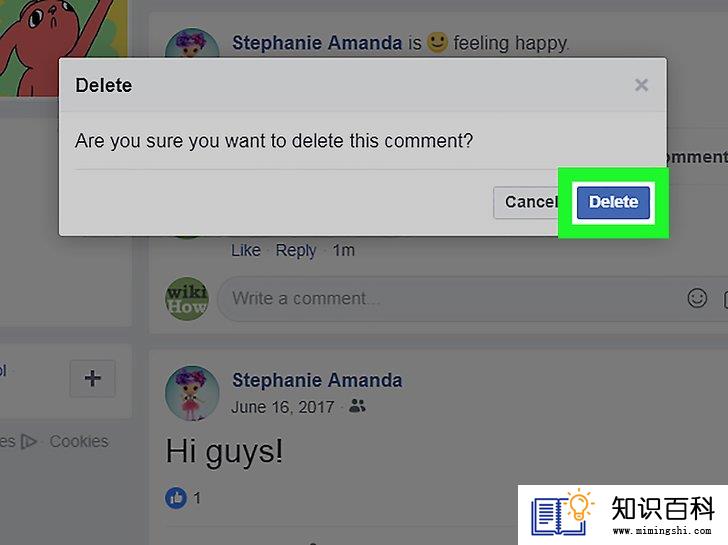View who liked the Hi guys! post

click(x=183, y=498)
